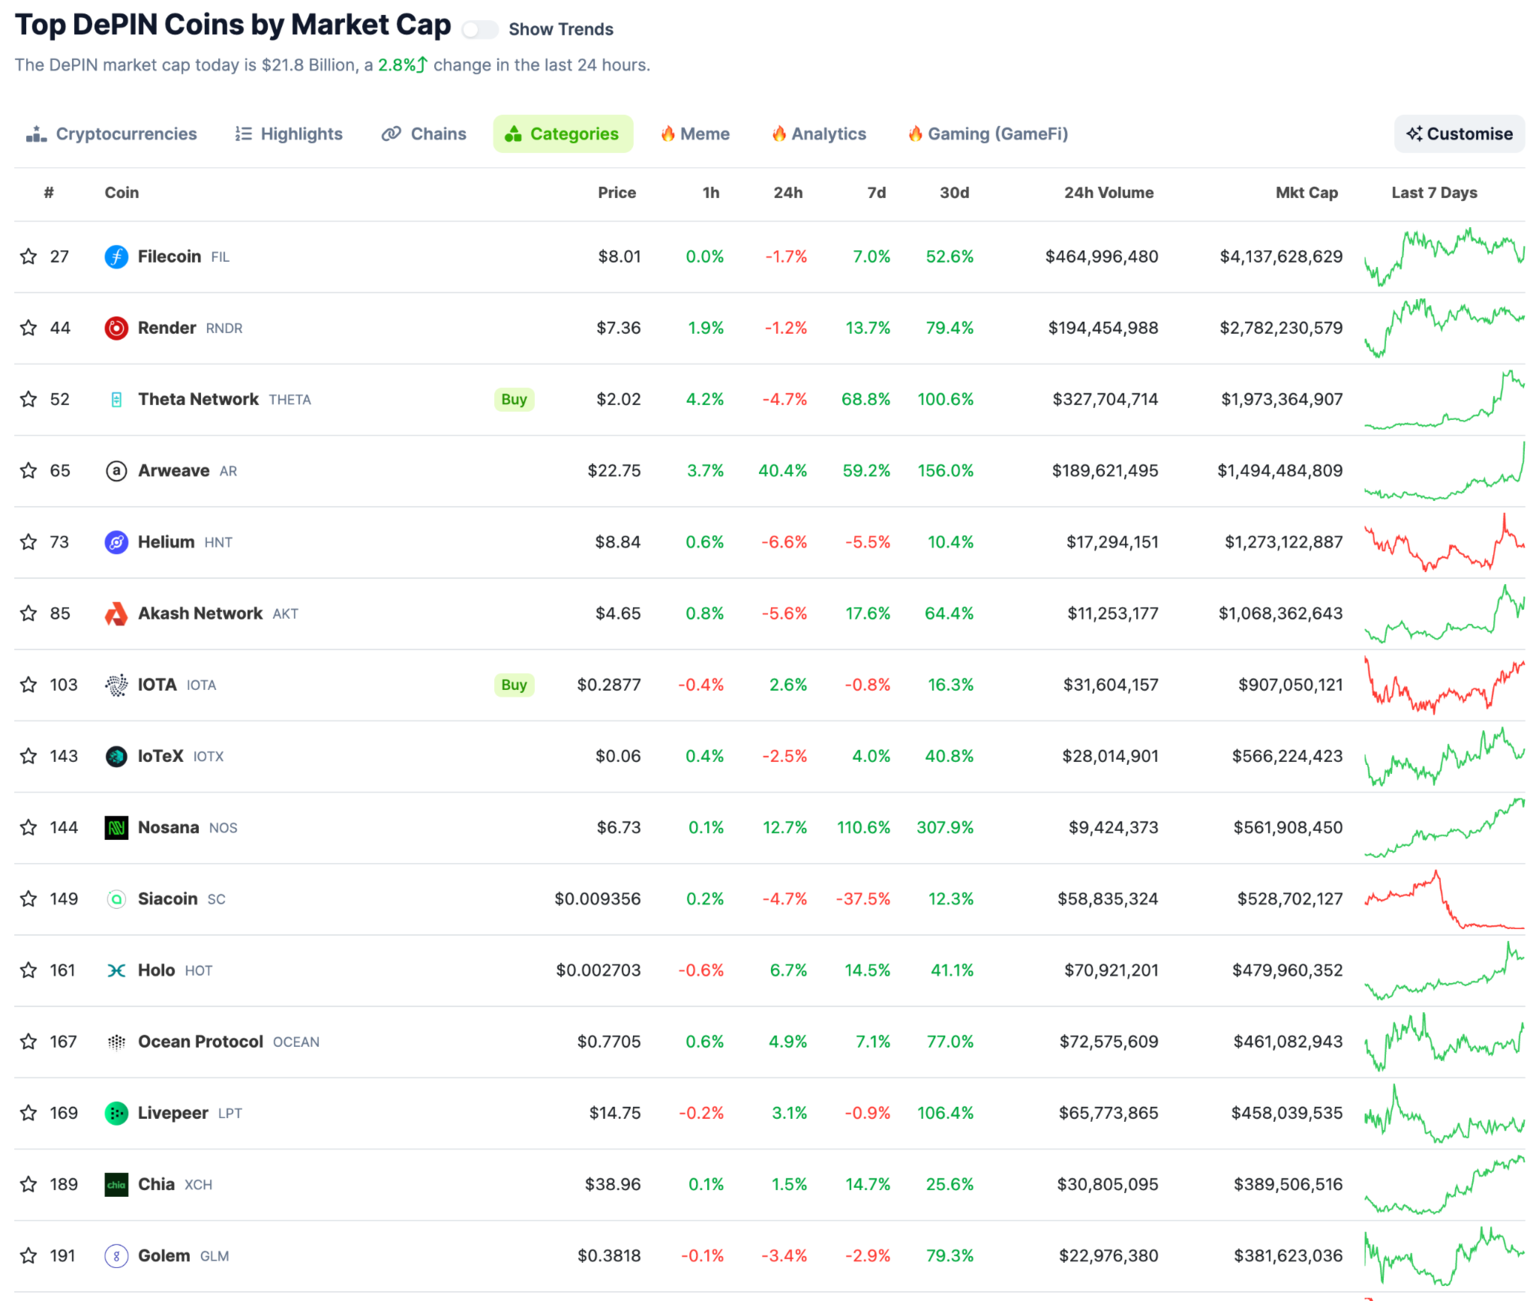Open Helium's 7-day sparkline chart
The width and height of the screenshot is (1536, 1301).
(x=1444, y=542)
